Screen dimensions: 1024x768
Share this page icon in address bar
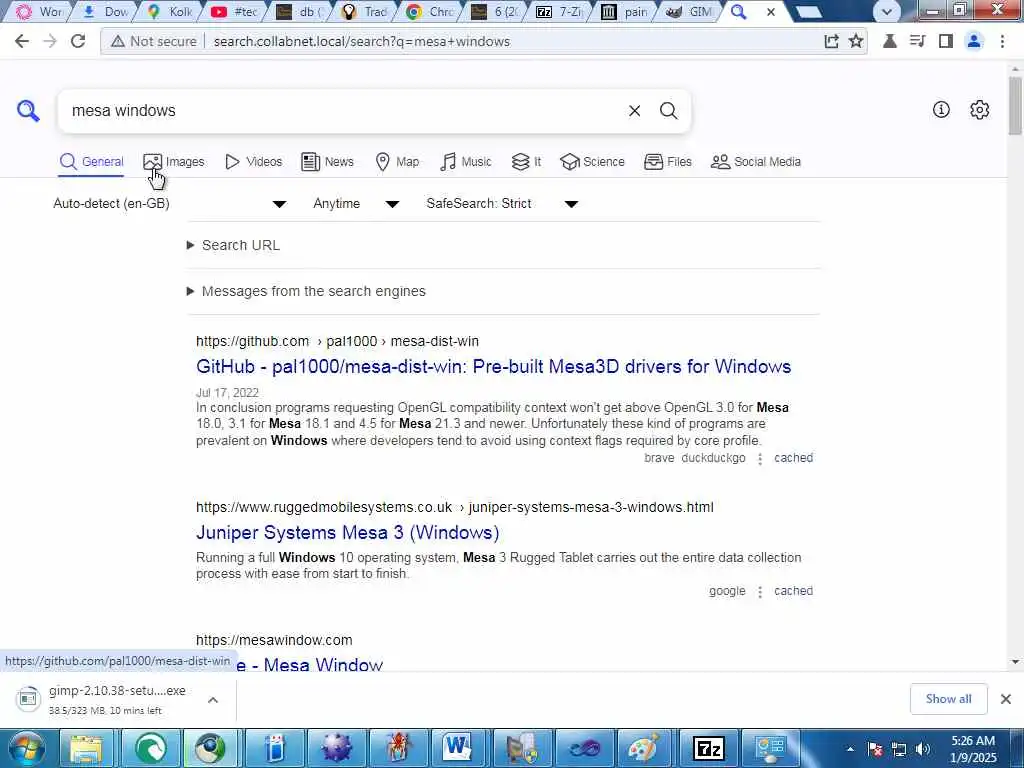click(831, 41)
